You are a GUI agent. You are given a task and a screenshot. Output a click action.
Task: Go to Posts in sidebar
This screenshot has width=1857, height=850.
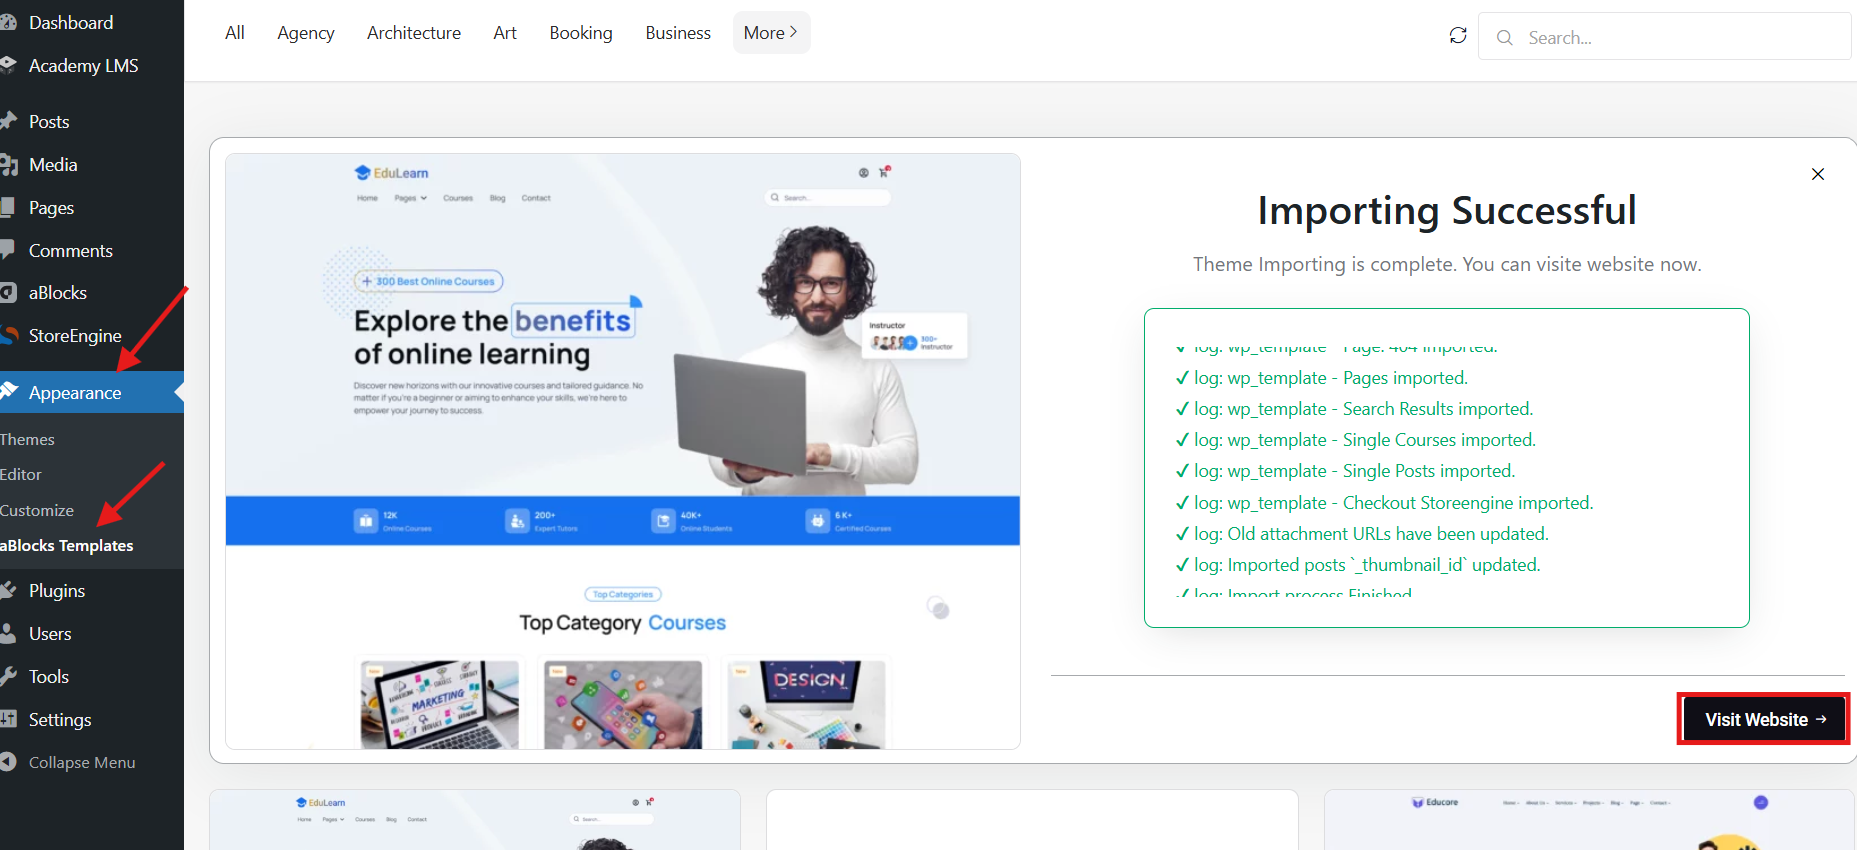tap(49, 122)
